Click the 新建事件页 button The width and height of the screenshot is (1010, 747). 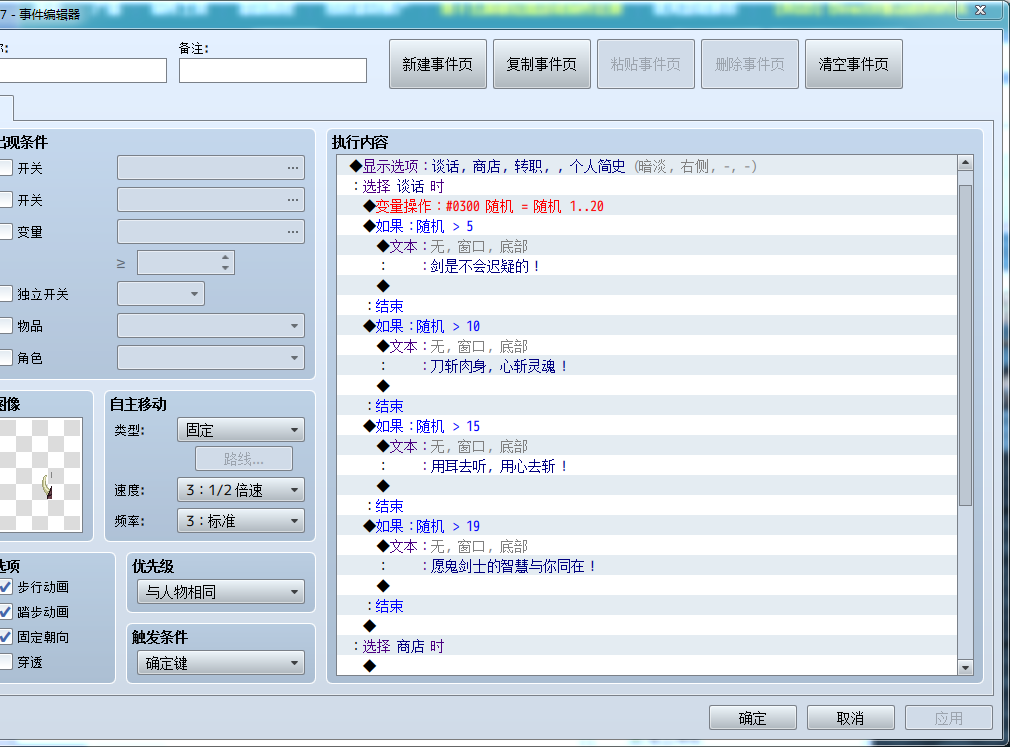437,64
